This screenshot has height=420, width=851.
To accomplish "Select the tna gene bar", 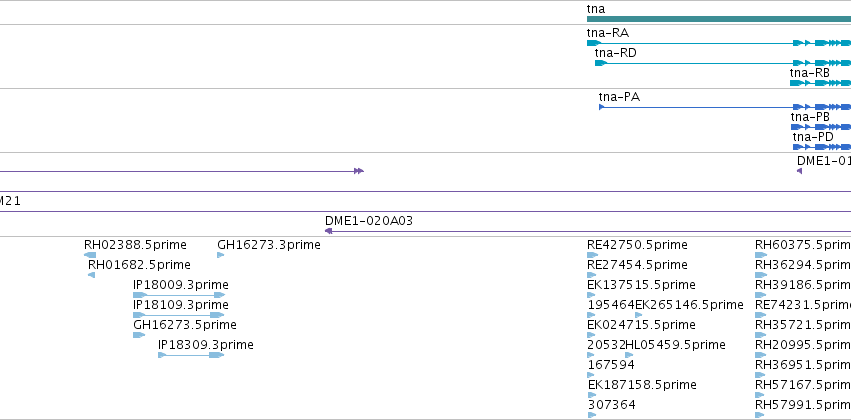I will 719,19.
